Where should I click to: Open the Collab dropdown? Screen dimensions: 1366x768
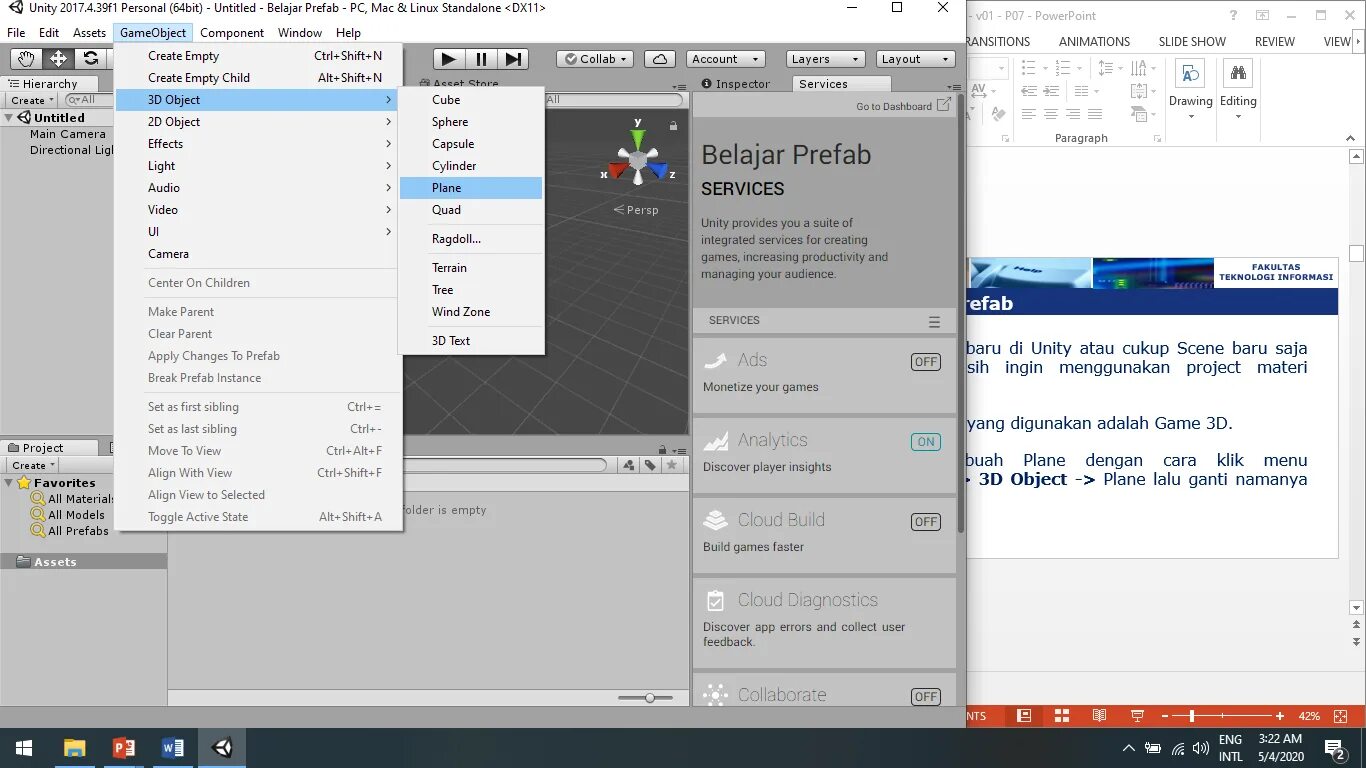pos(596,59)
